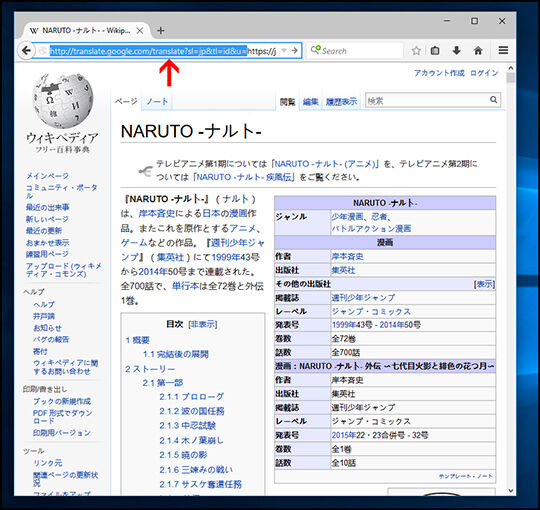Jump to section 2.1.2 波の国任務

pyautogui.click(x=191, y=411)
